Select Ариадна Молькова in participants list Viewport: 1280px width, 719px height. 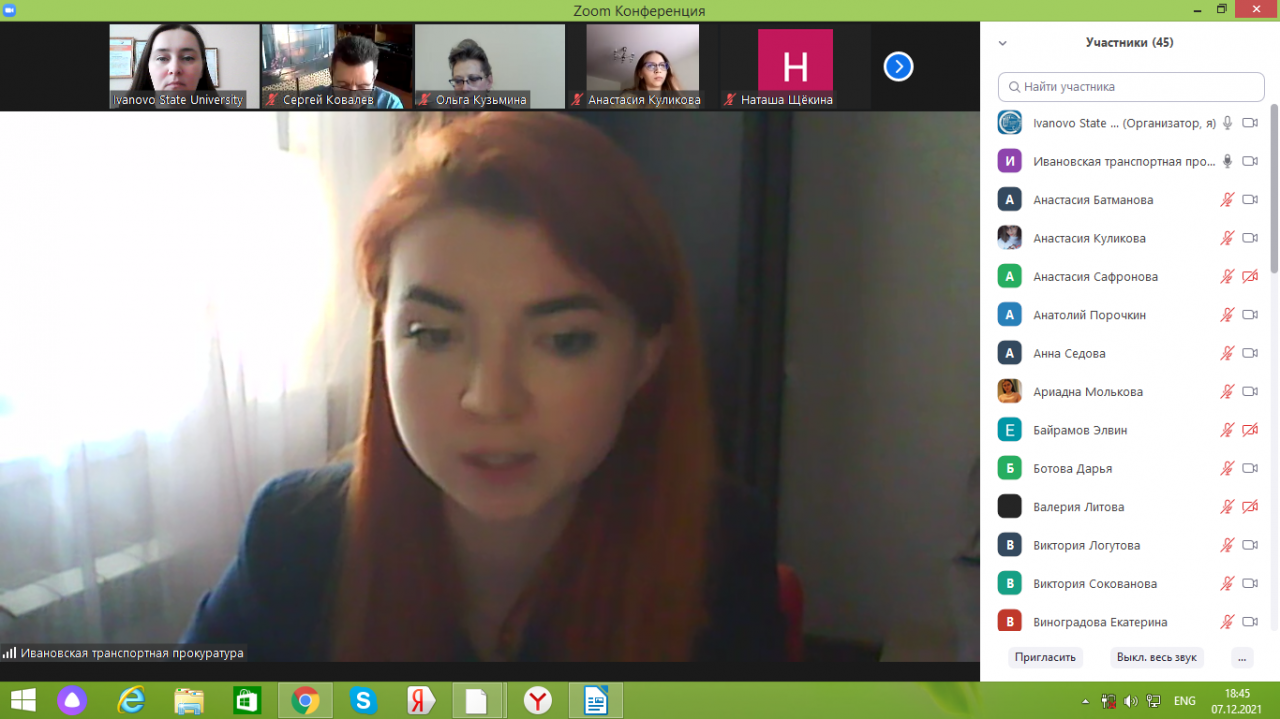[1088, 392]
